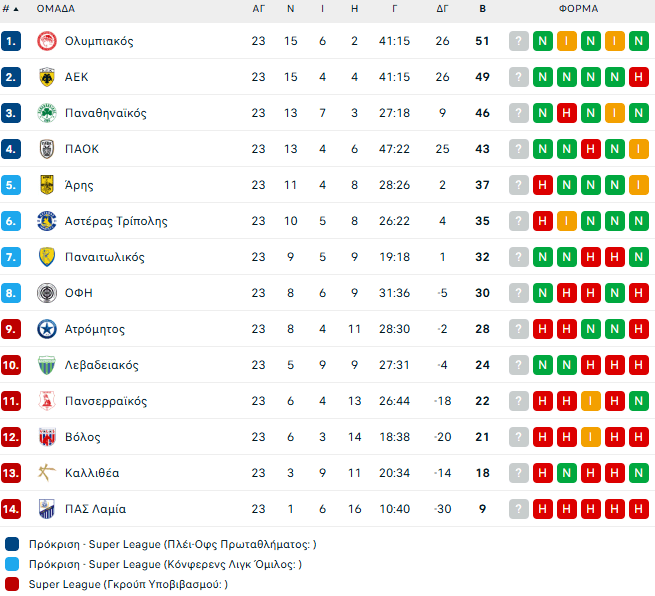Screen dimensions: 655x596
Task: Open the Παναιτωλικός team link
Action: [105, 257]
